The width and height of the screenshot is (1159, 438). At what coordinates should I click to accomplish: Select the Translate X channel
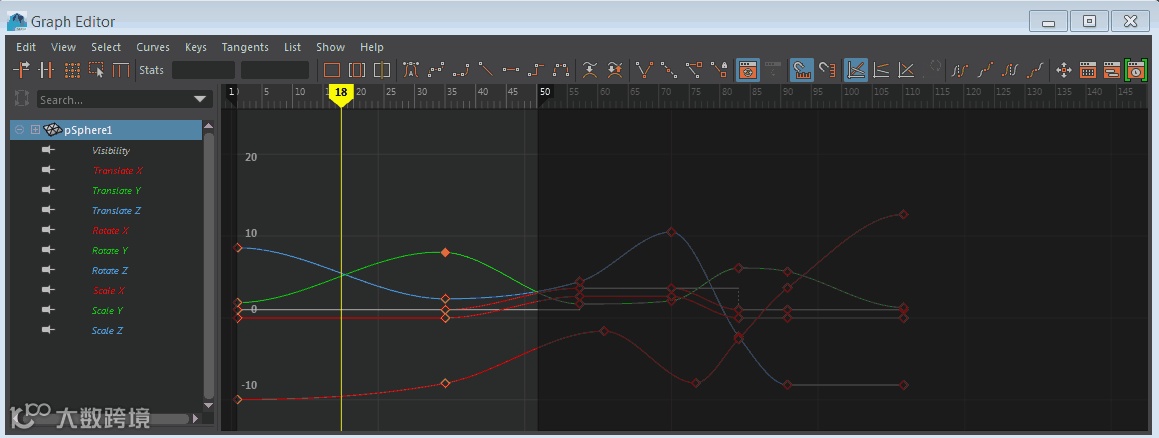[x=118, y=171]
